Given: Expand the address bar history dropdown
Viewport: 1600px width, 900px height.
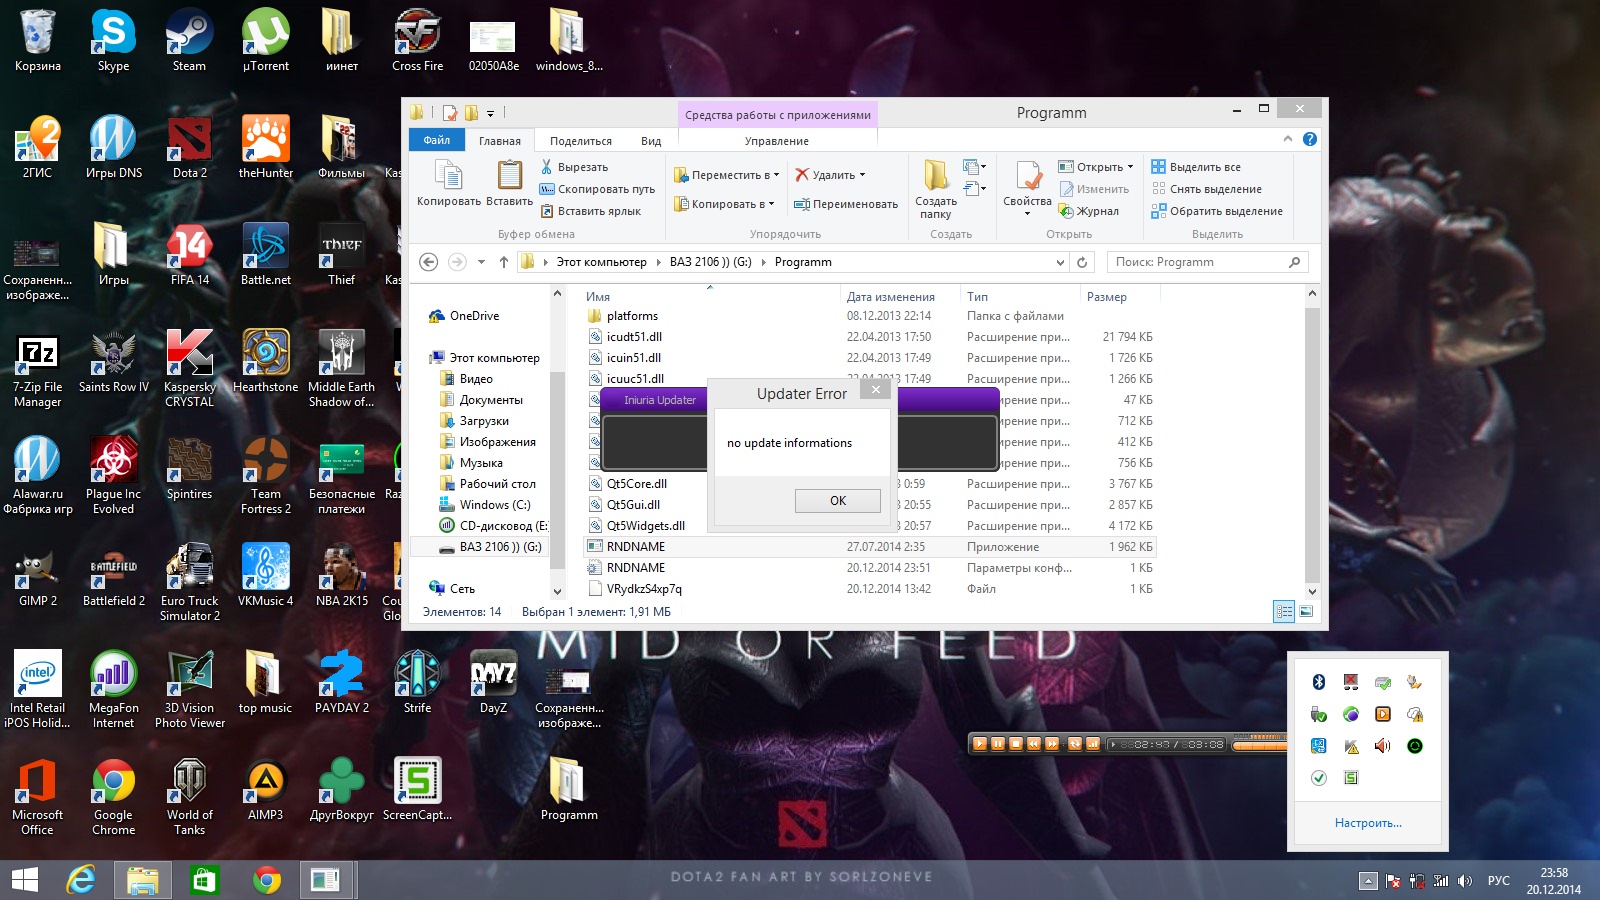Looking at the screenshot, I should point(1060,262).
